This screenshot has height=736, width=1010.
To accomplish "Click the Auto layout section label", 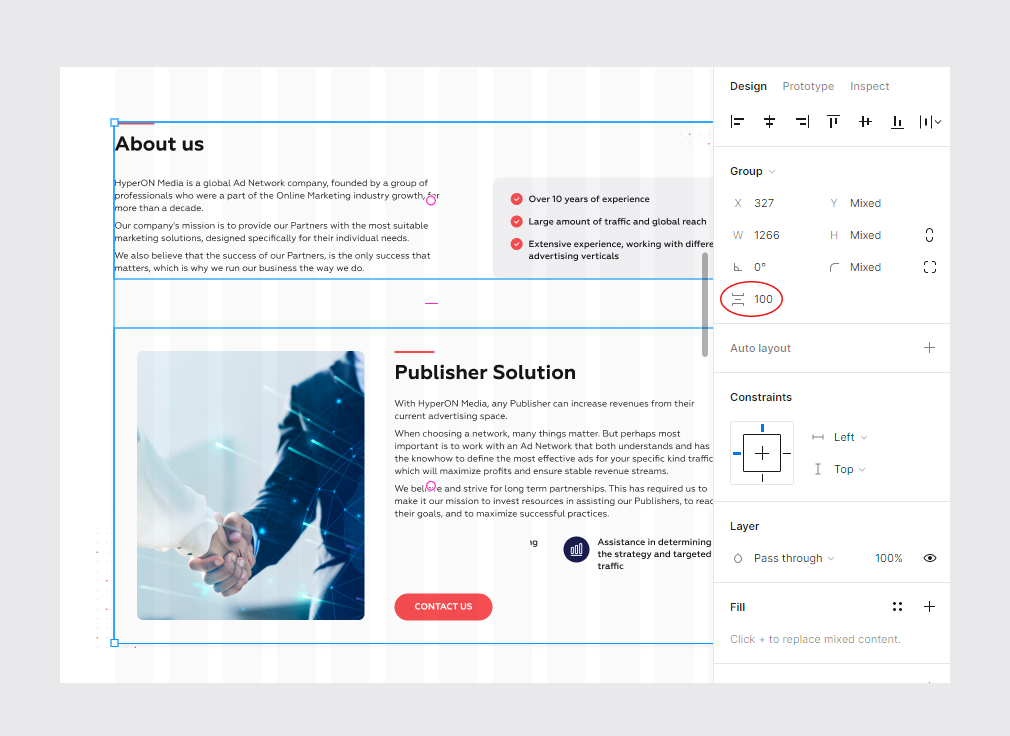I will point(760,348).
